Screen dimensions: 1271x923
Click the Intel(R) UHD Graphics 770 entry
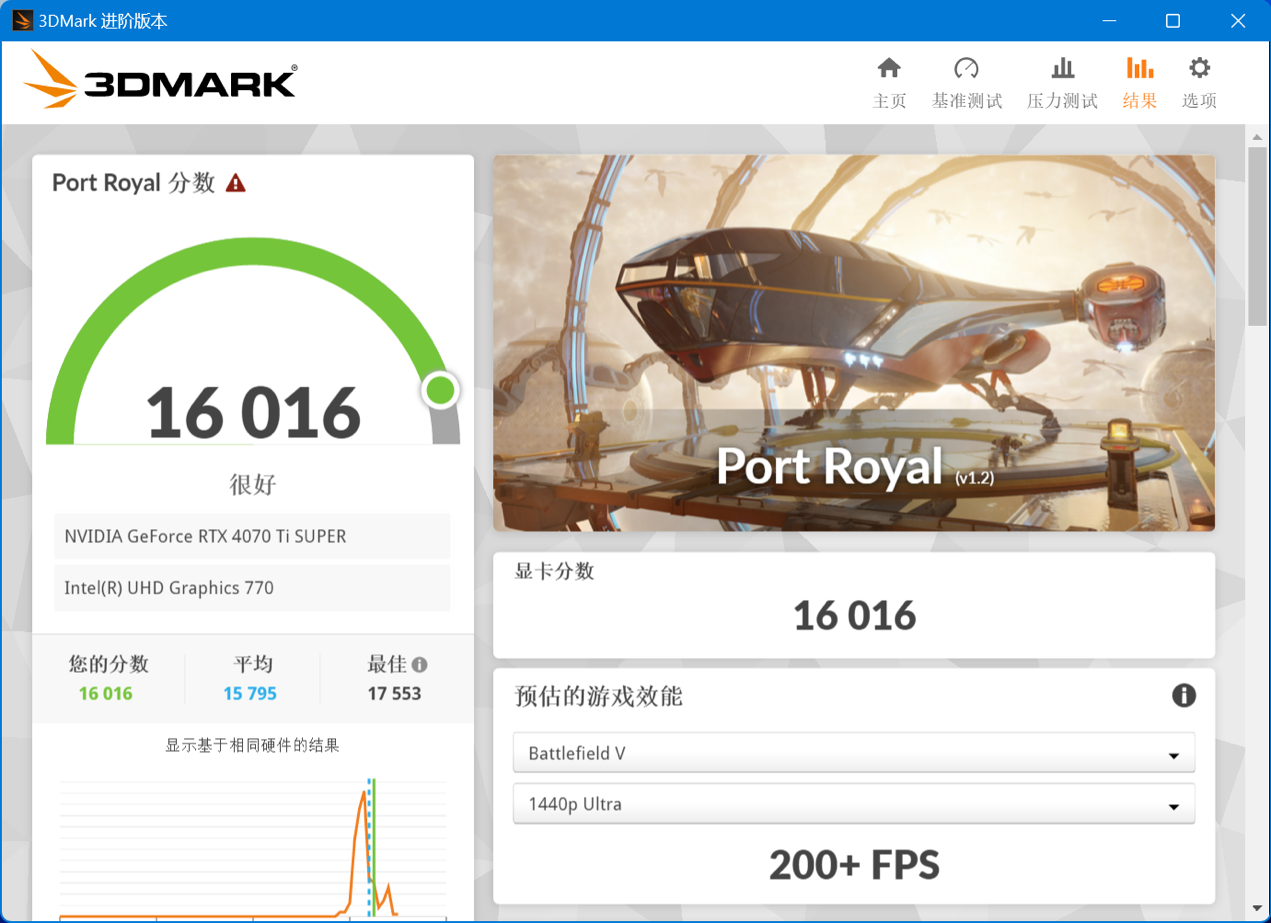click(x=251, y=588)
